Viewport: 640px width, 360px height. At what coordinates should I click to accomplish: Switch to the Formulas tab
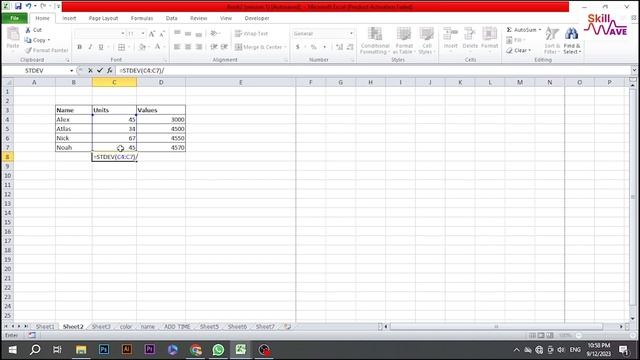click(x=142, y=18)
